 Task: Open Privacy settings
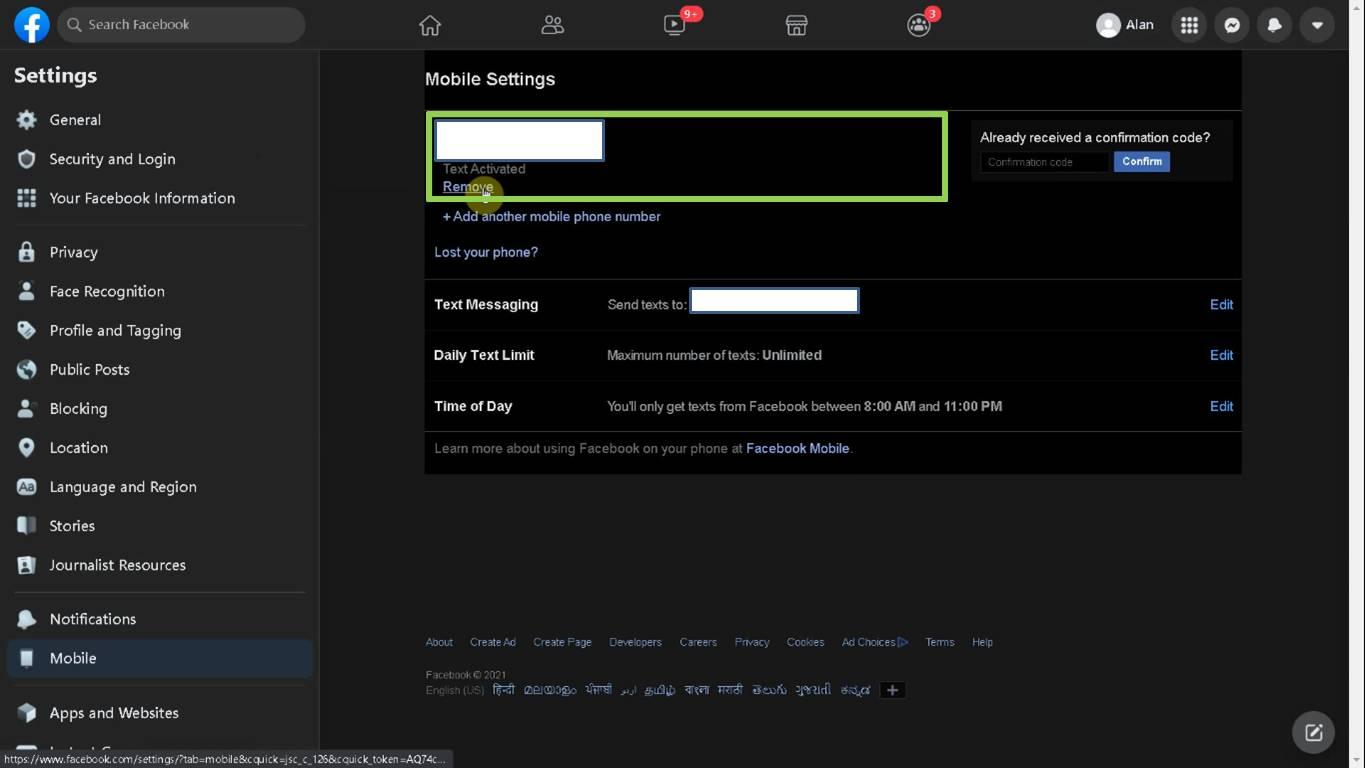[160, 252]
